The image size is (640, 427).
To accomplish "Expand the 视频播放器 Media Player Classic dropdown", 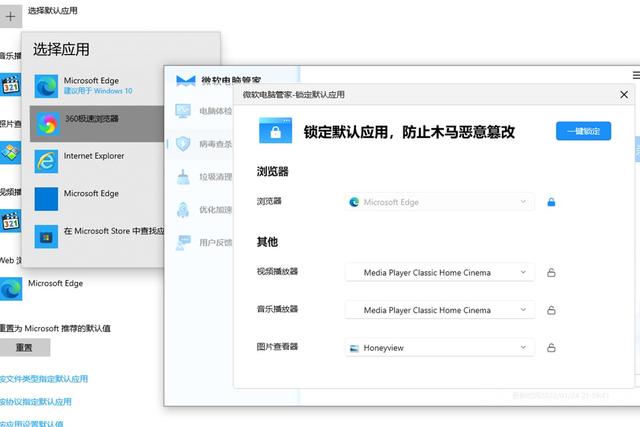I will 440,273.
